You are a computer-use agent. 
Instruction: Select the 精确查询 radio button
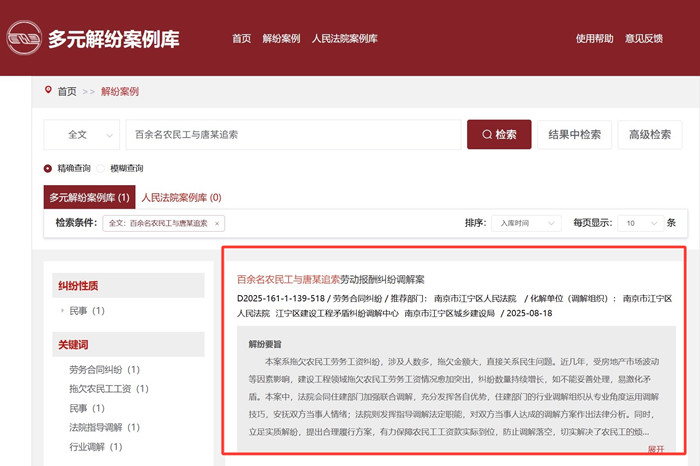[48, 168]
